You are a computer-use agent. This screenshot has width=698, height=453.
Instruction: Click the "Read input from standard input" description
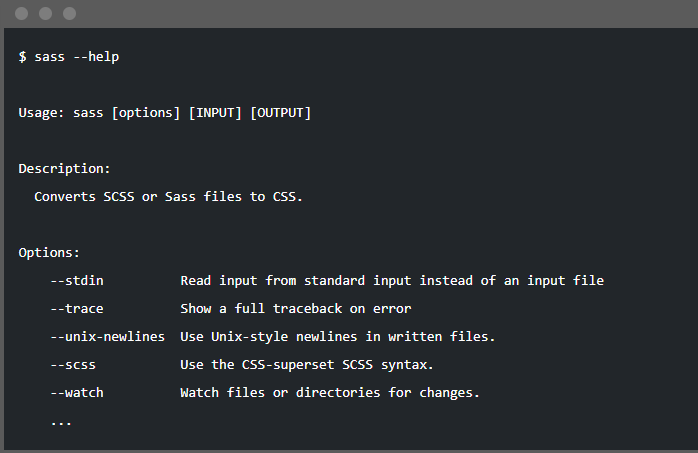[392, 281]
